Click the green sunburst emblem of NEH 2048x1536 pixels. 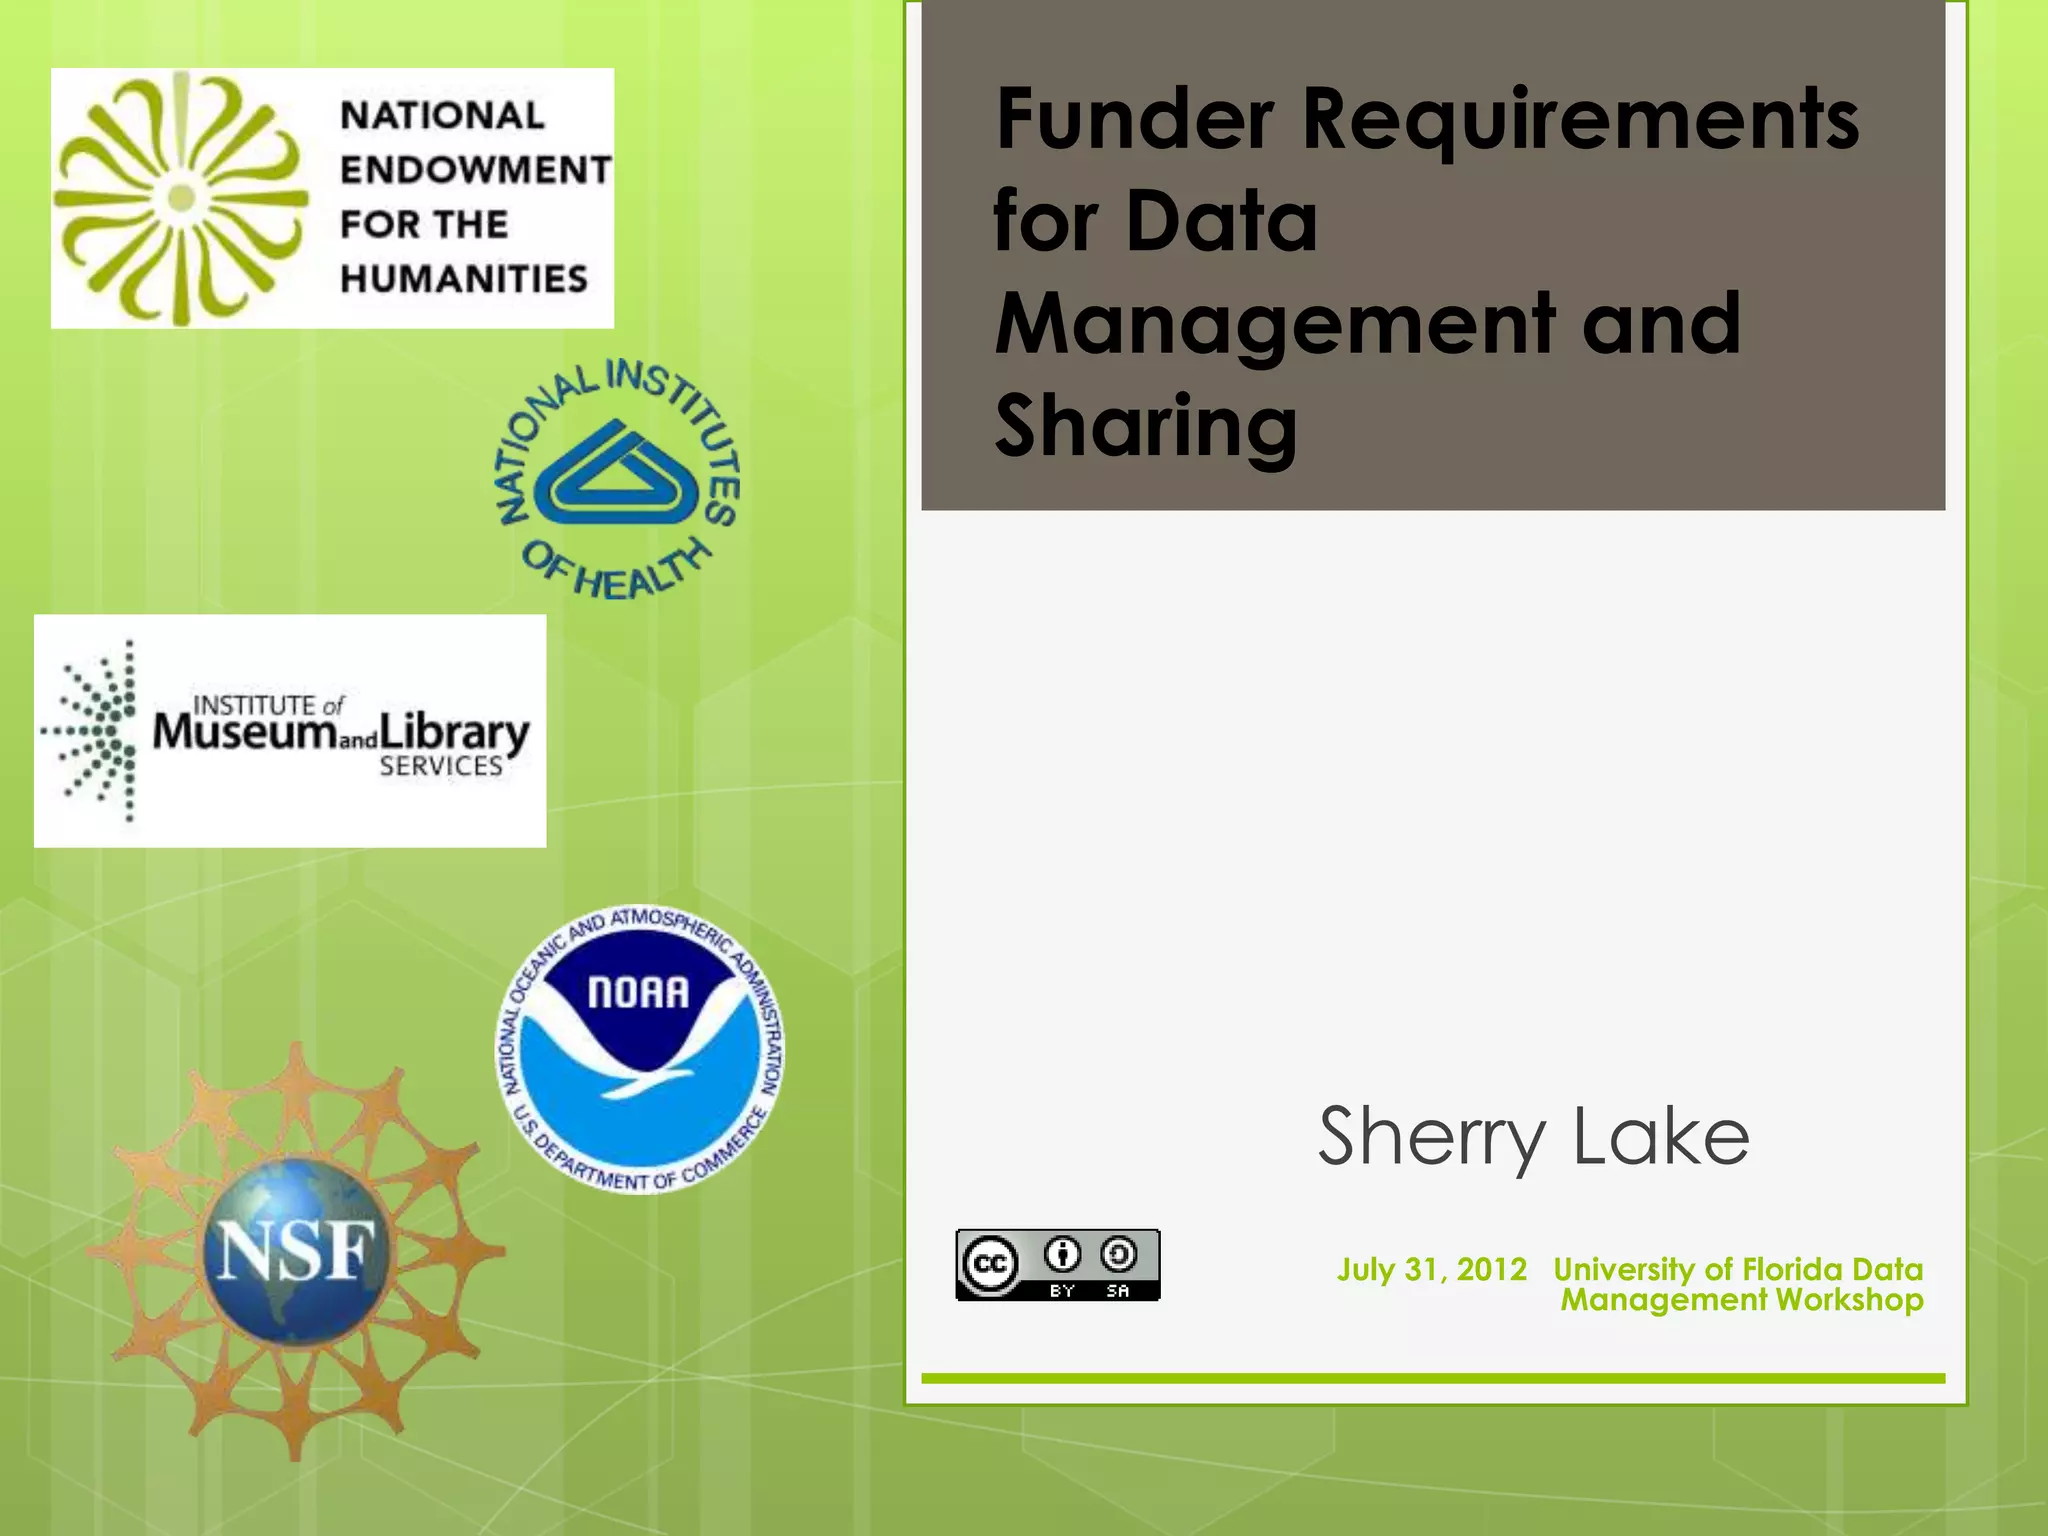click(180, 198)
